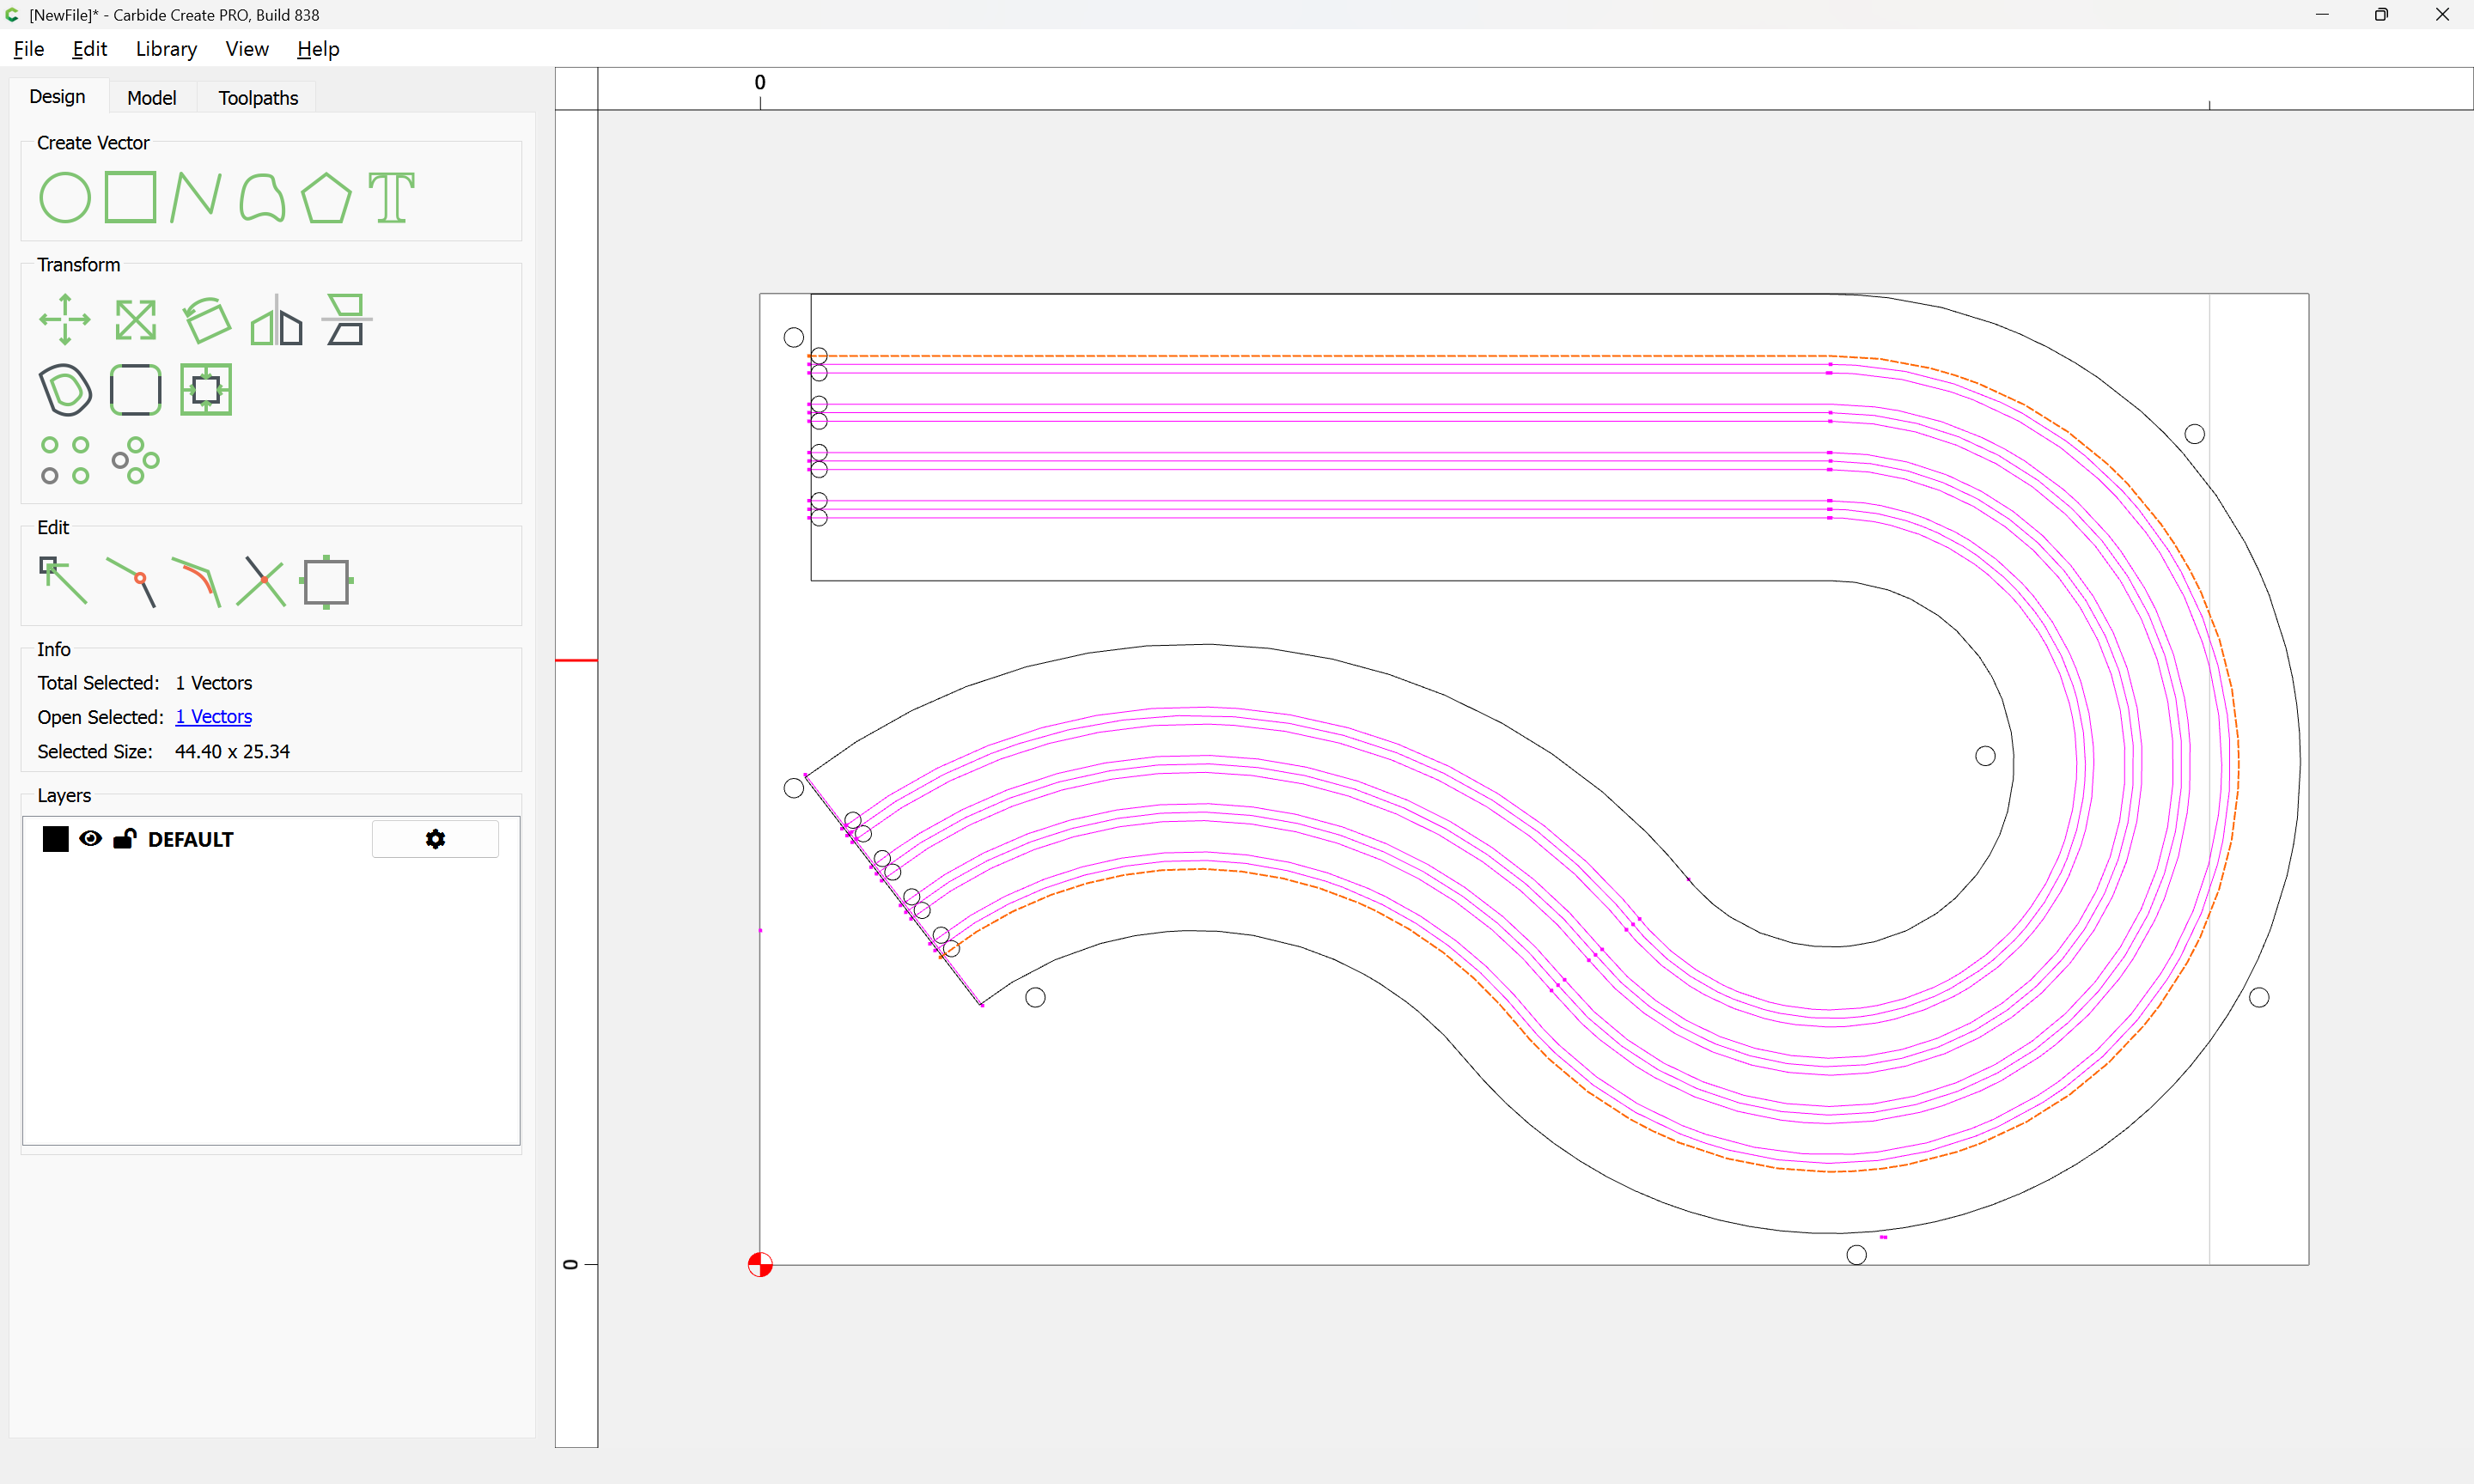This screenshot has height=1484, width=2474.
Task: Toggle the DEFAULT layer lock
Action: click(124, 839)
